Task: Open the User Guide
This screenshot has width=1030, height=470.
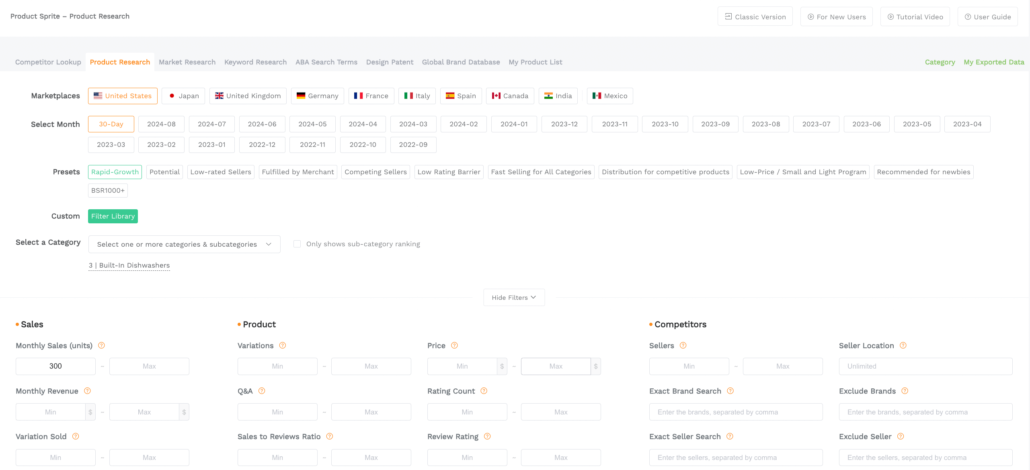Action: [987, 16]
